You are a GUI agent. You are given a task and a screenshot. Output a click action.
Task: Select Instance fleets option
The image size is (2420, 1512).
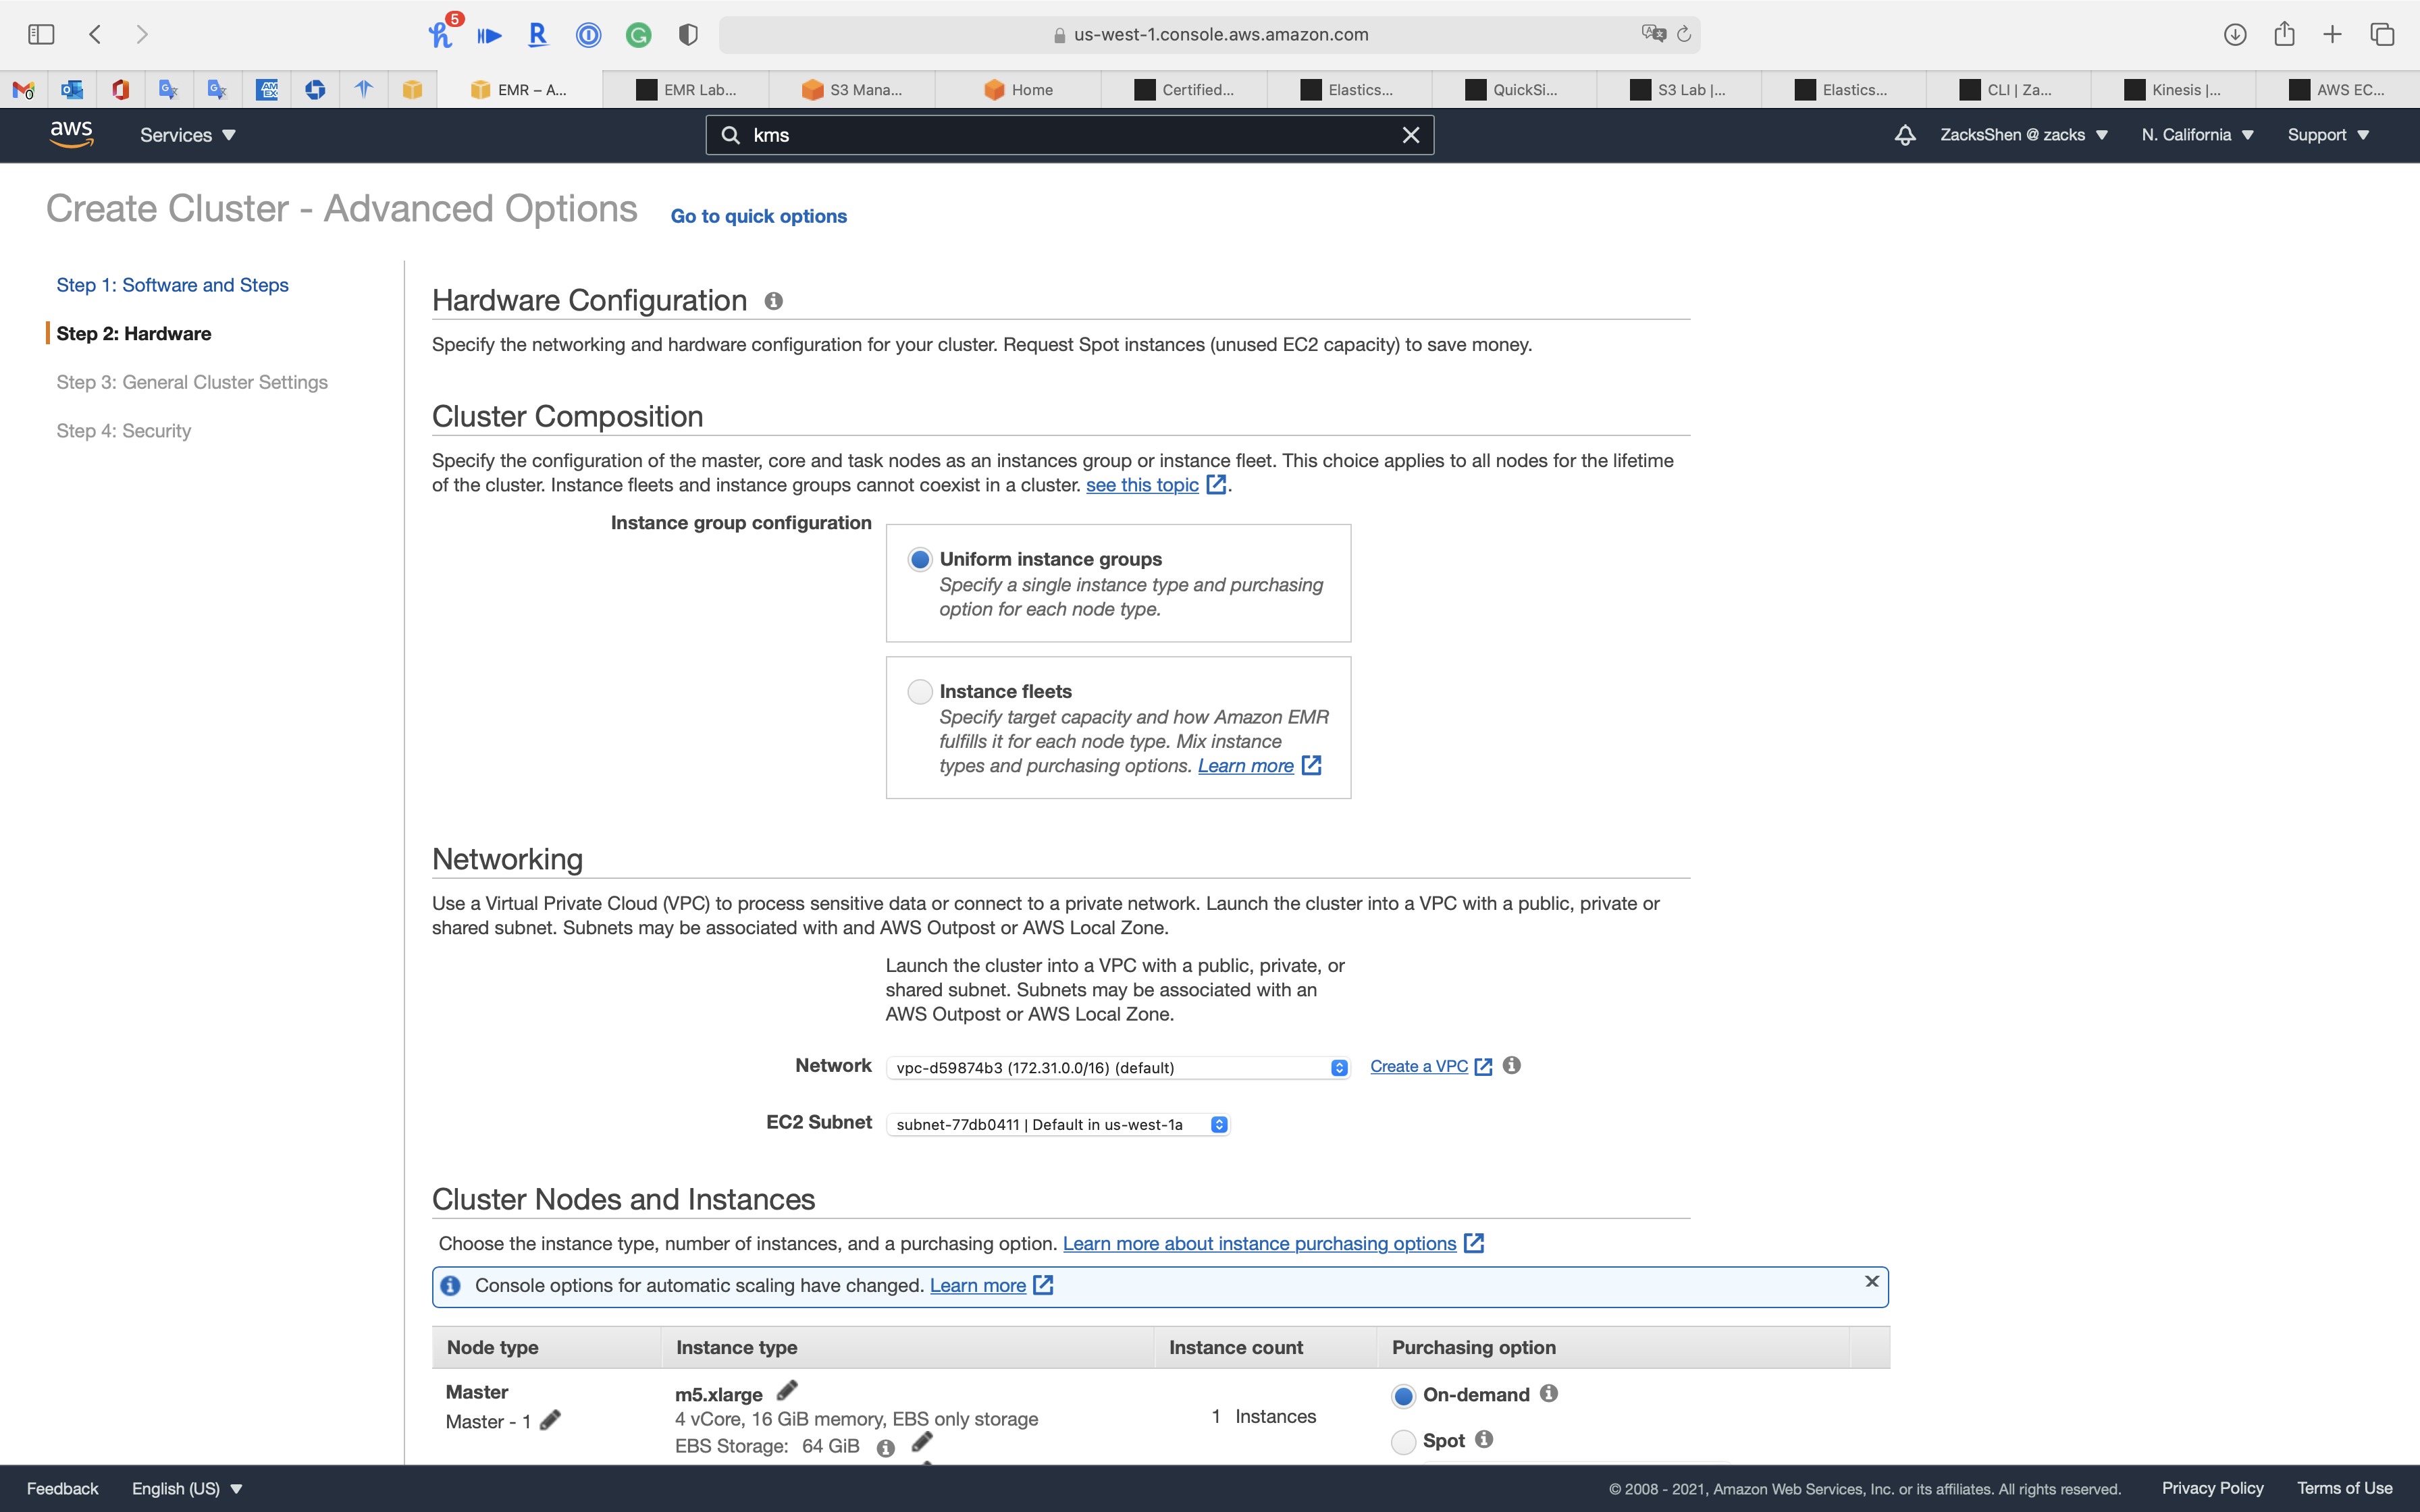920,692
